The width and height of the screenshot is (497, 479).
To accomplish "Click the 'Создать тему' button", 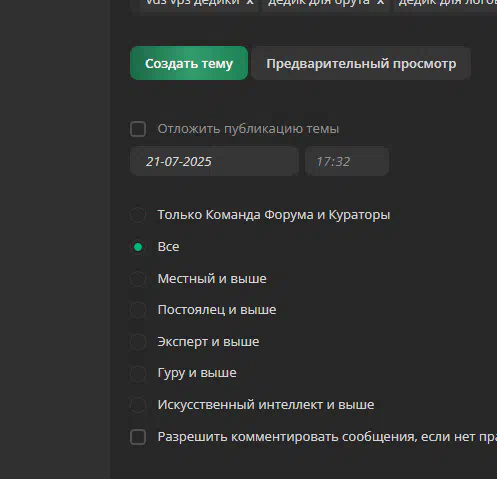I will (189, 63).
